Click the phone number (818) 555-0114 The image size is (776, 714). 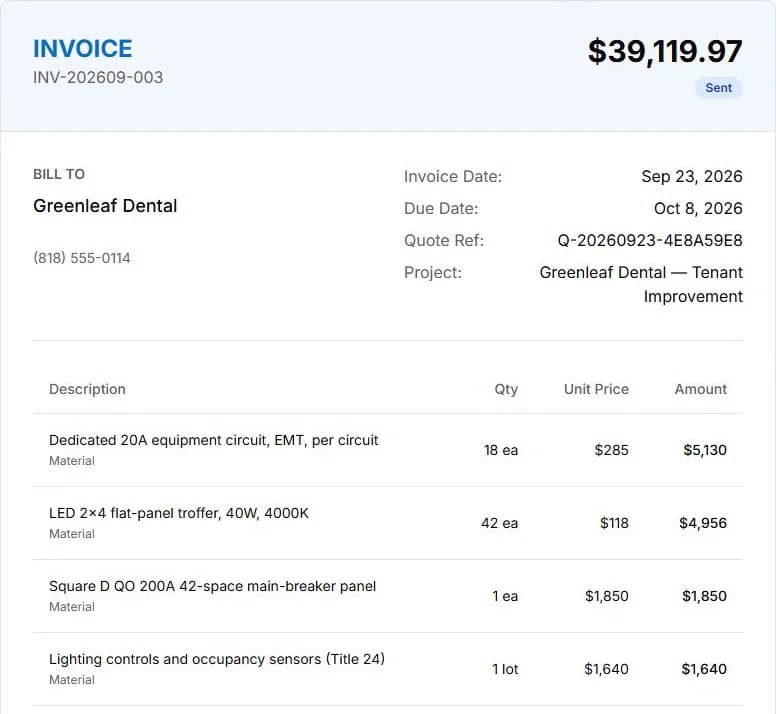coord(82,258)
